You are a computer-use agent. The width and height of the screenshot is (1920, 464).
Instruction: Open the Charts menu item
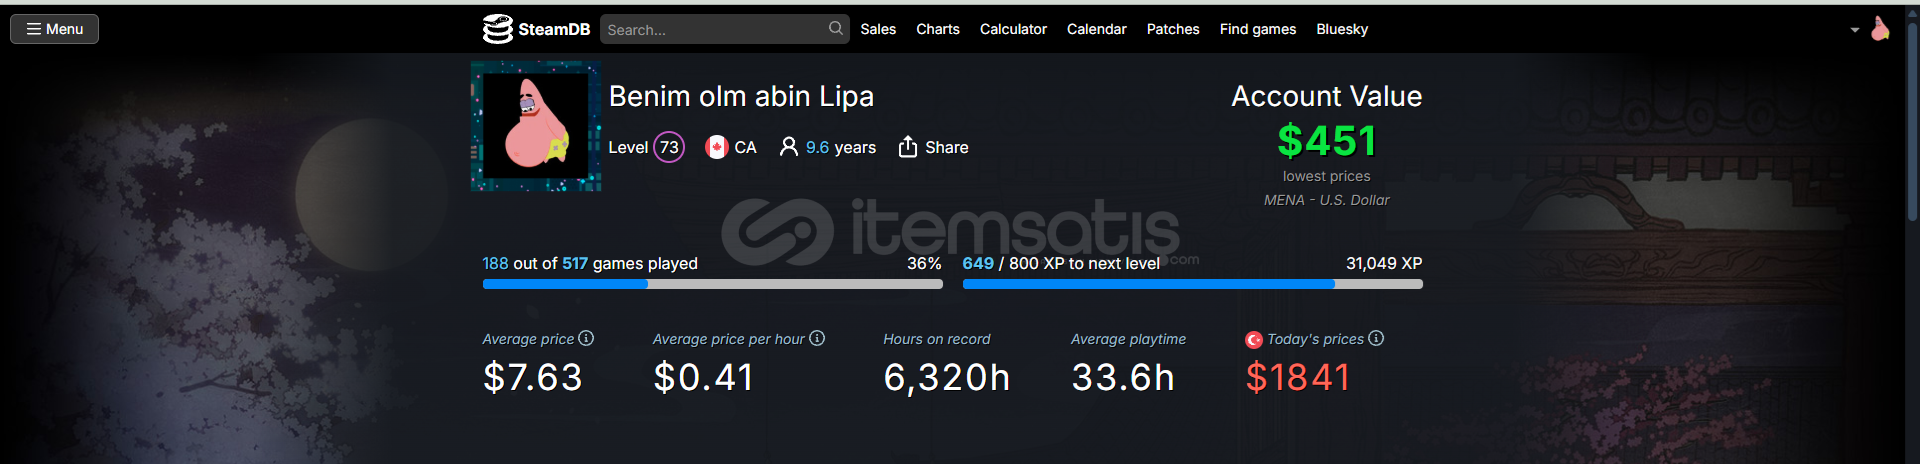tap(938, 29)
